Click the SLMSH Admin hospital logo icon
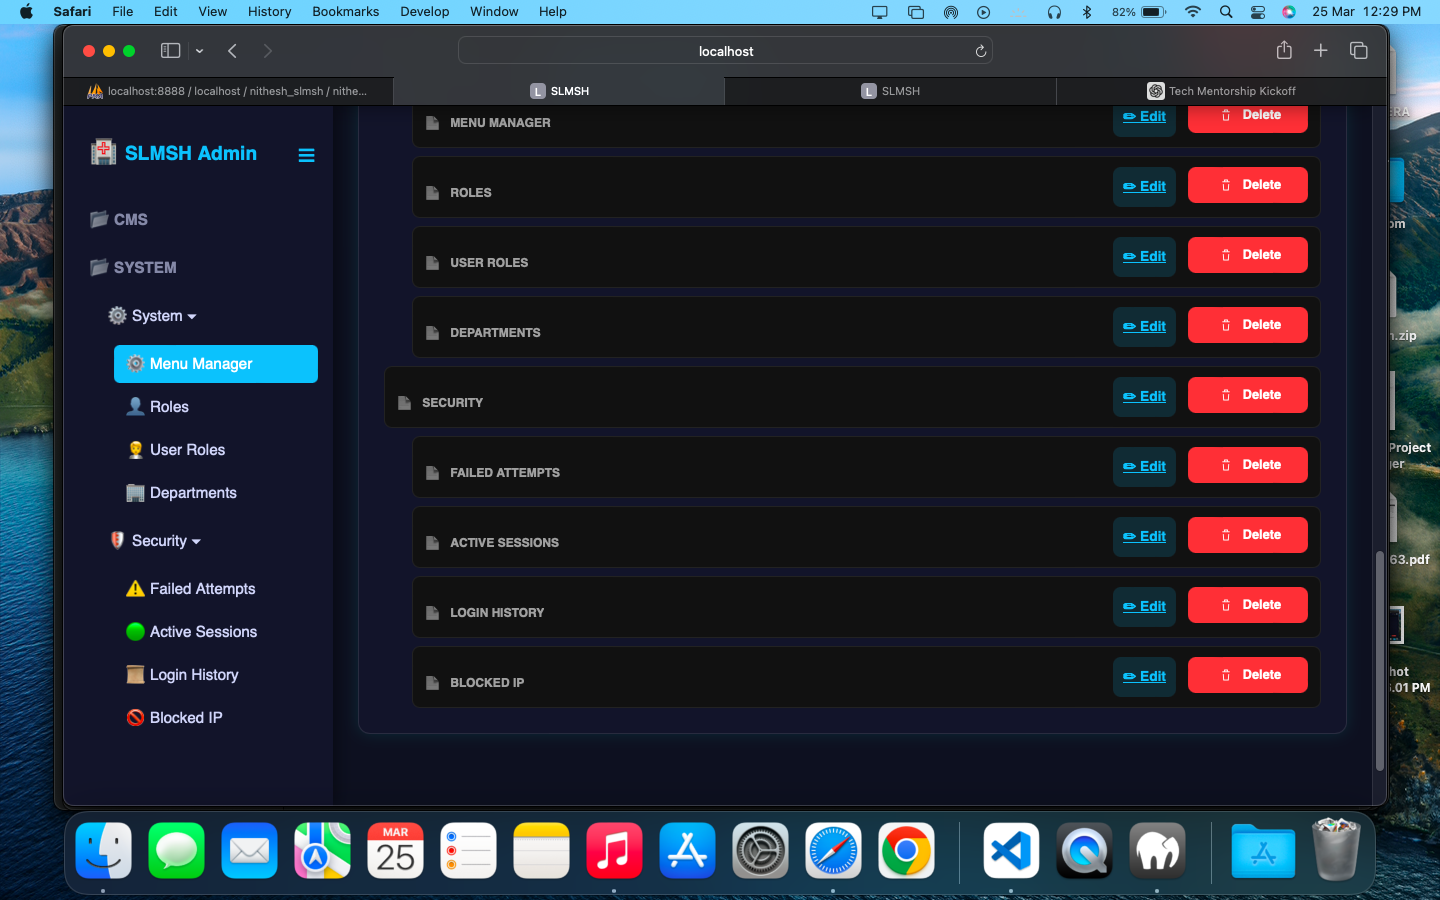The height and width of the screenshot is (900, 1440). (103, 152)
